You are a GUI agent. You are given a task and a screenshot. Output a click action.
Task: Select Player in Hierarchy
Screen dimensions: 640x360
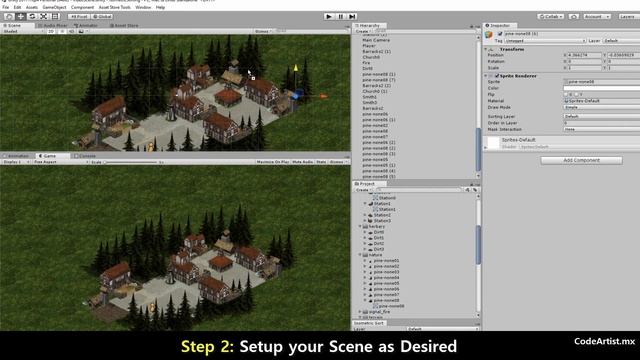369,46
